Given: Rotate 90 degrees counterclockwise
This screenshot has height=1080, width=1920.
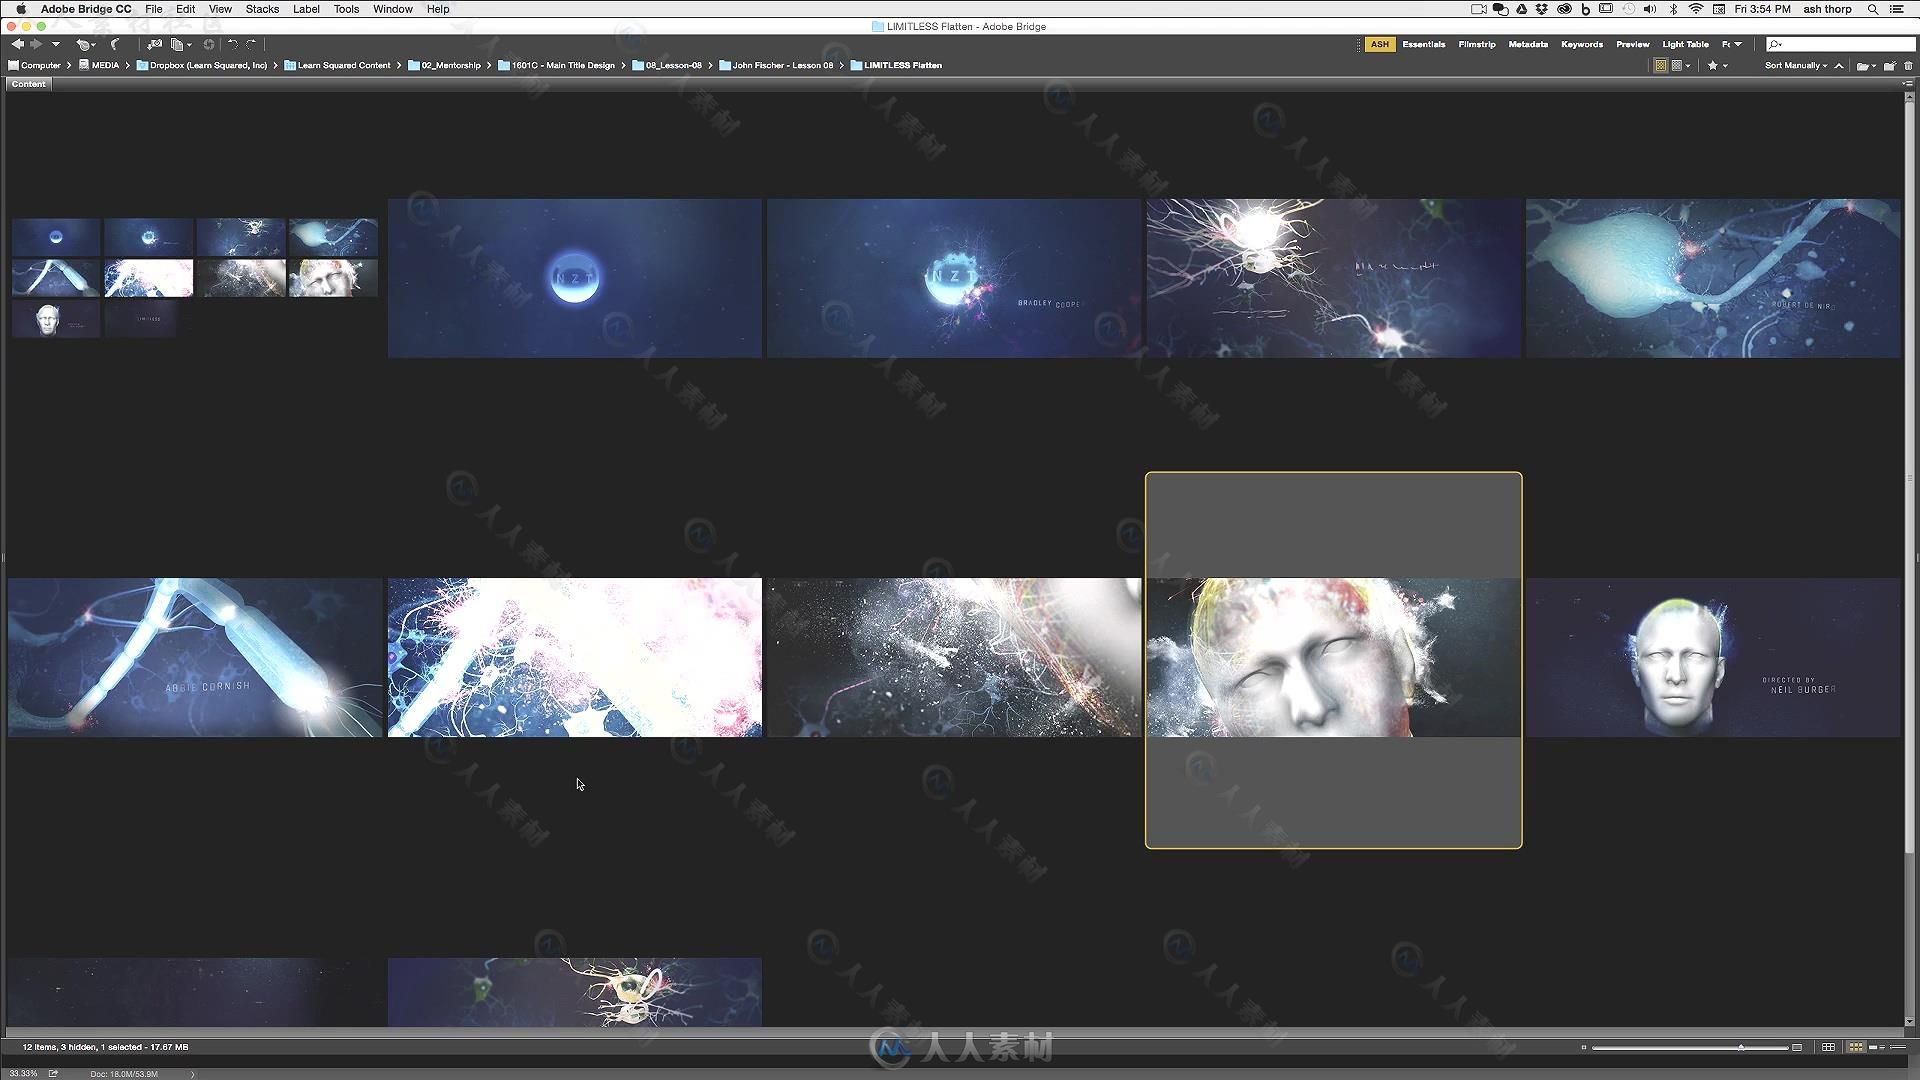Looking at the screenshot, I should pos(232,44).
